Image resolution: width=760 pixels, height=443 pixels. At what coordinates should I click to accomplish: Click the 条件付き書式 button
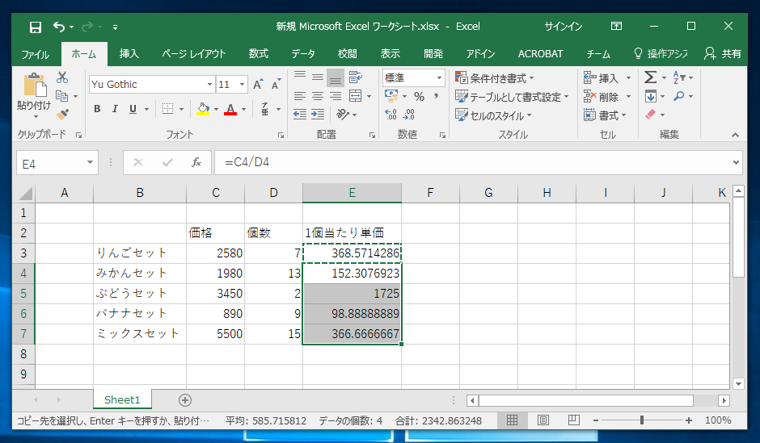pyautogui.click(x=494, y=78)
